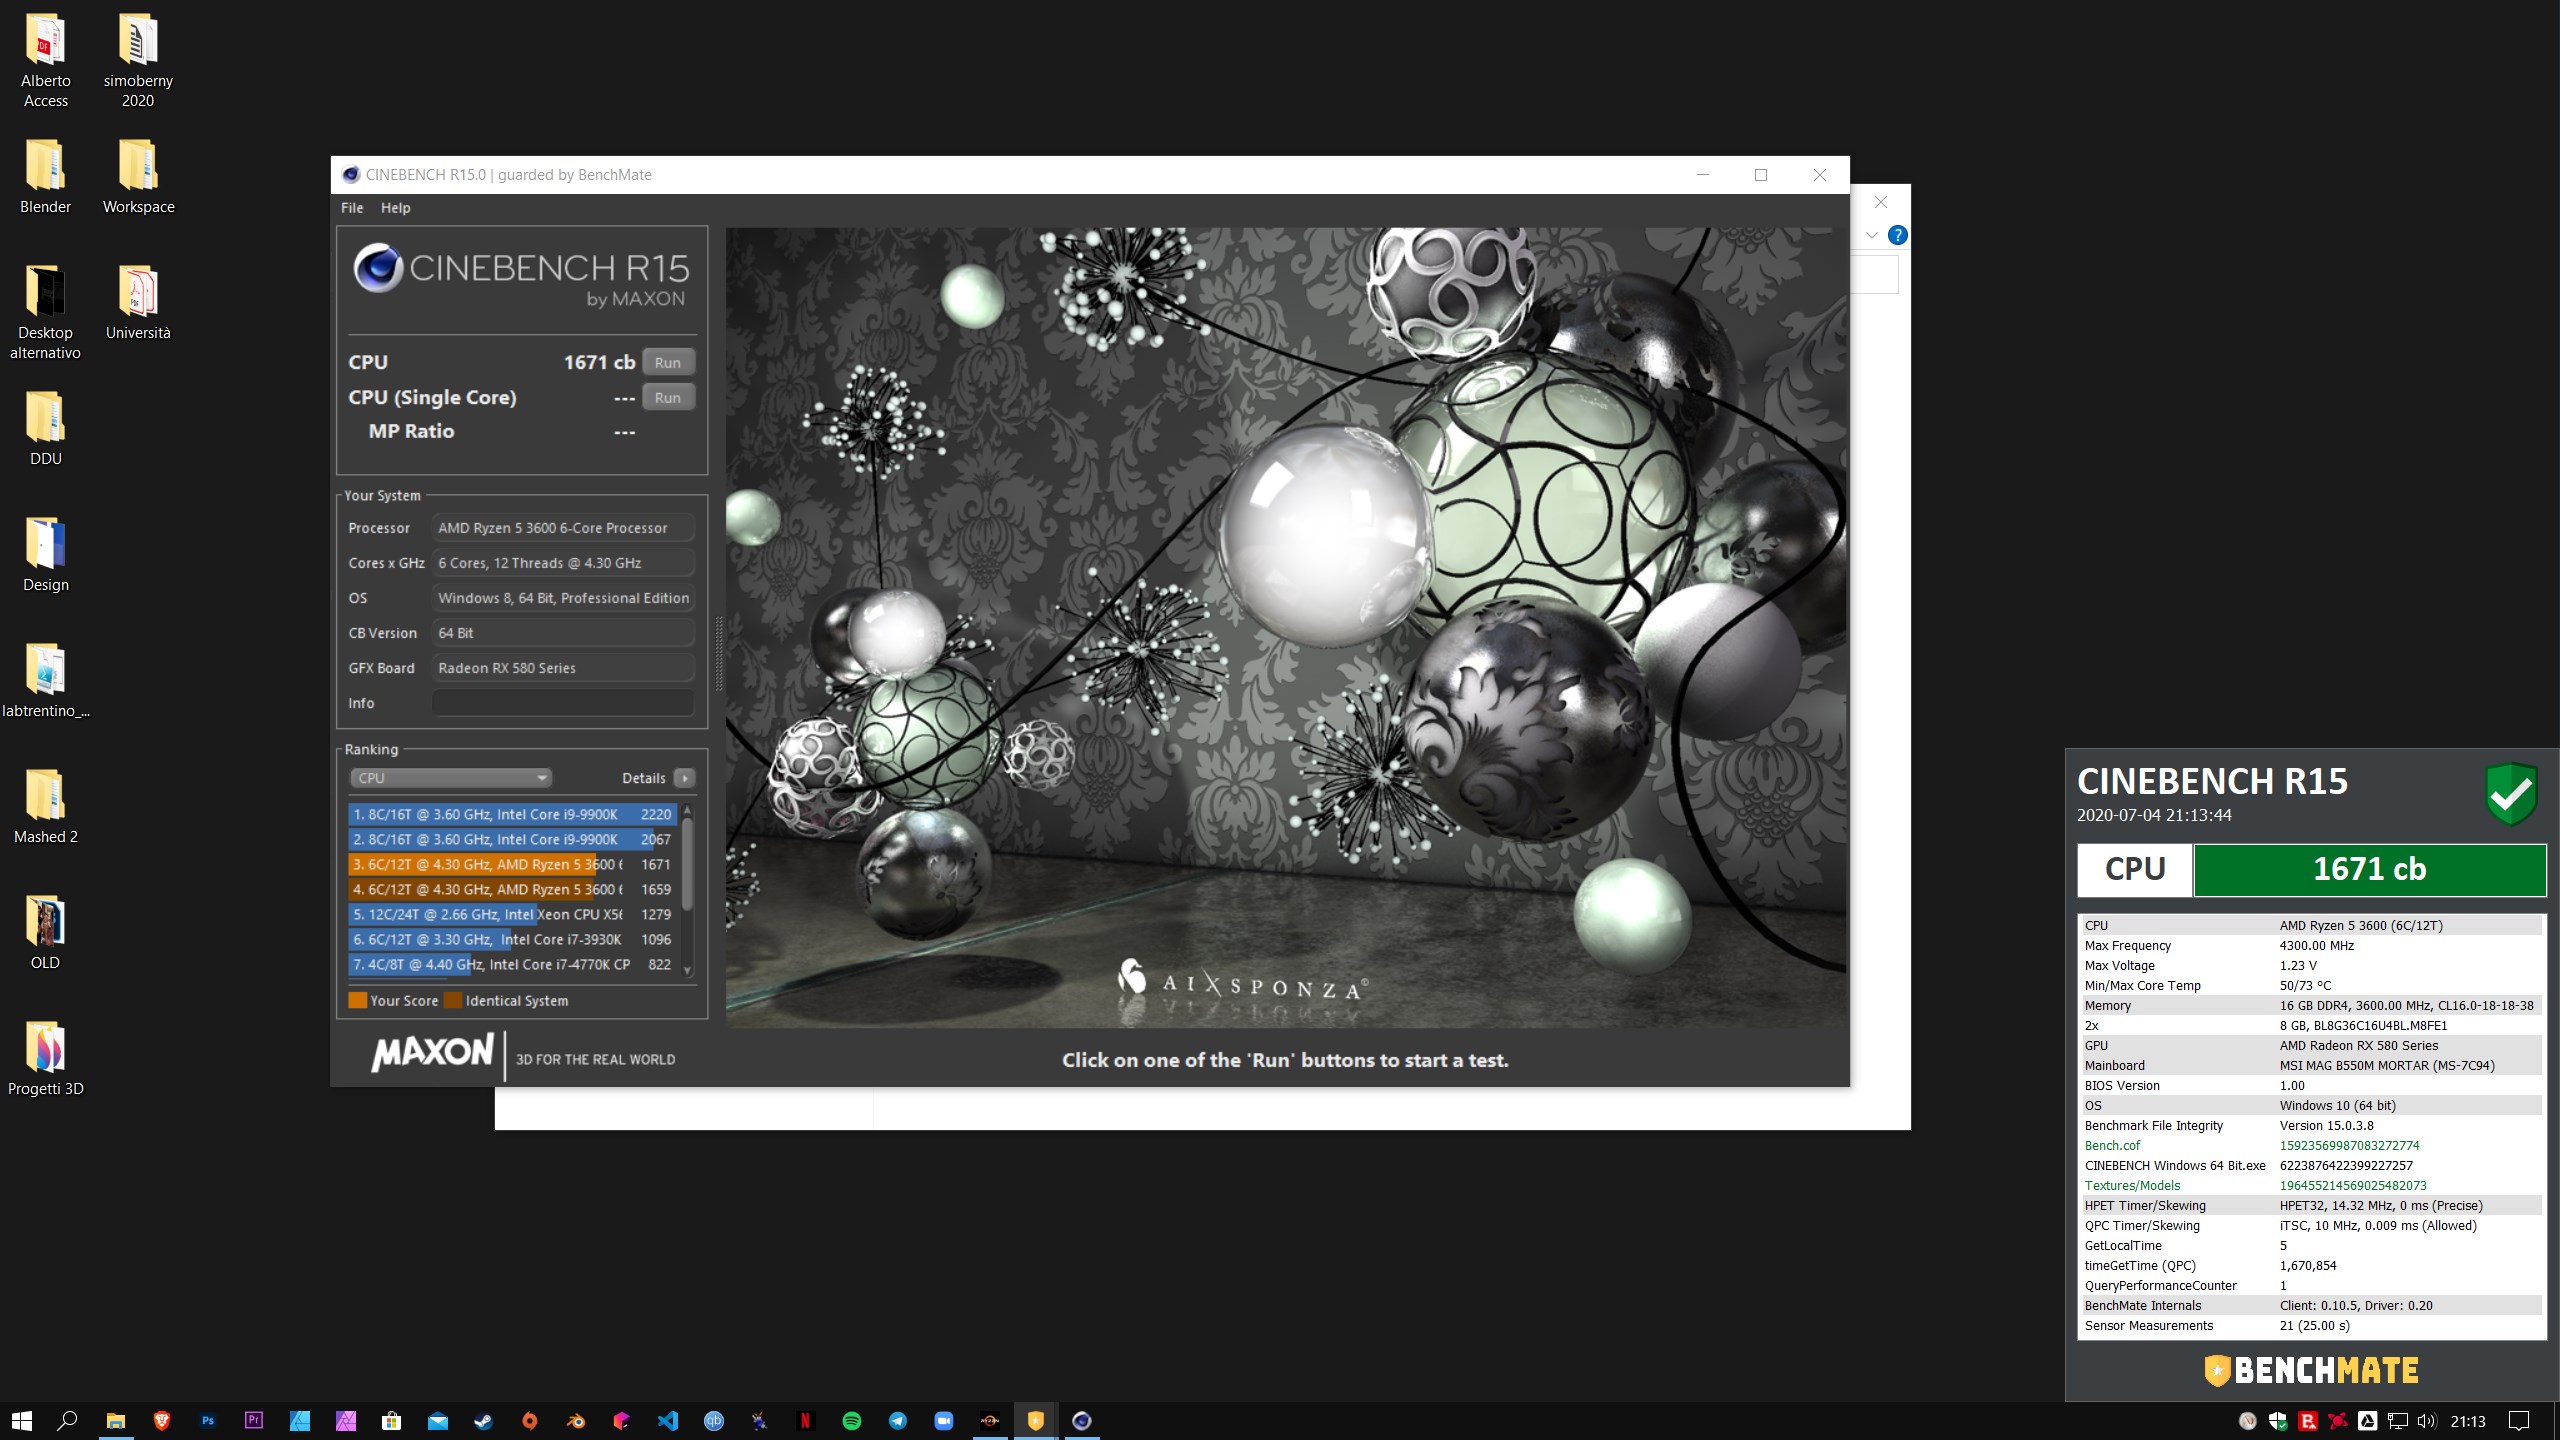Click the BenchMate green shield checkmark
Viewport: 2560px width, 1440px height.
[x=2511, y=794]
